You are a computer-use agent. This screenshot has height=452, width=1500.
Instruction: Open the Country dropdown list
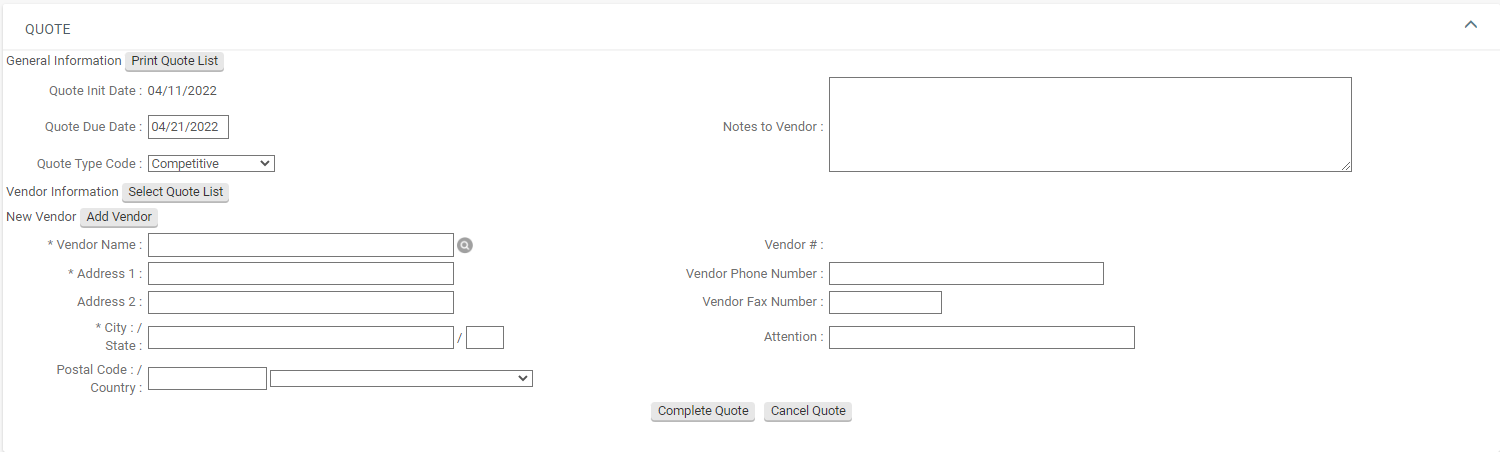(x=401, y=378)
